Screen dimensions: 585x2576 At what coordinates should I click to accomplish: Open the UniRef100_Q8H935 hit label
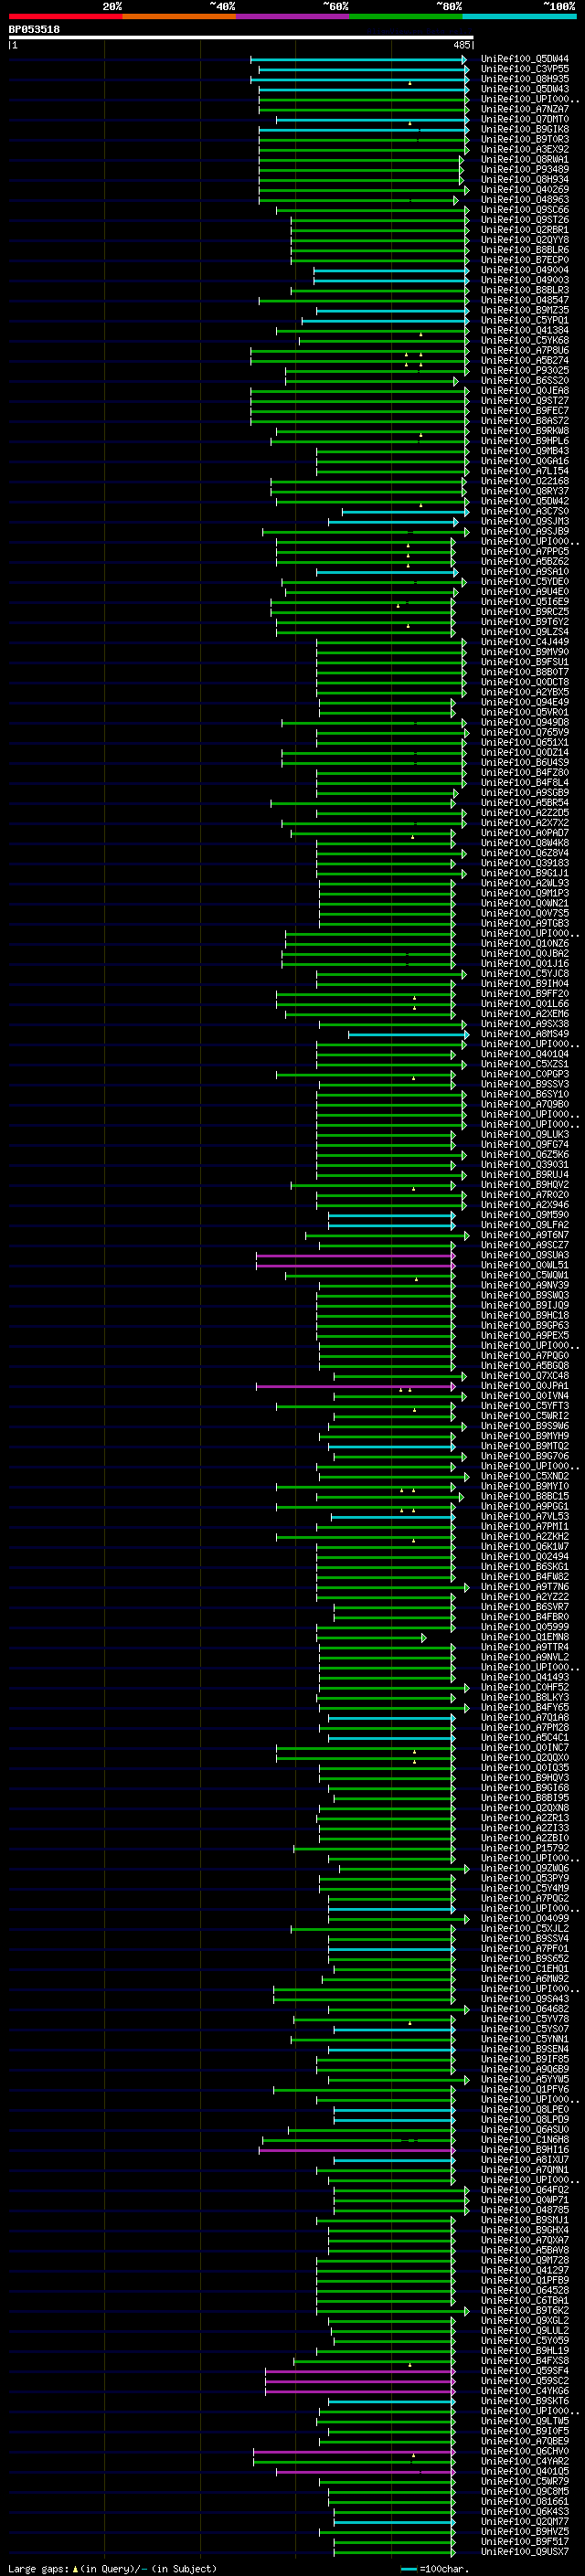(524, 79)
